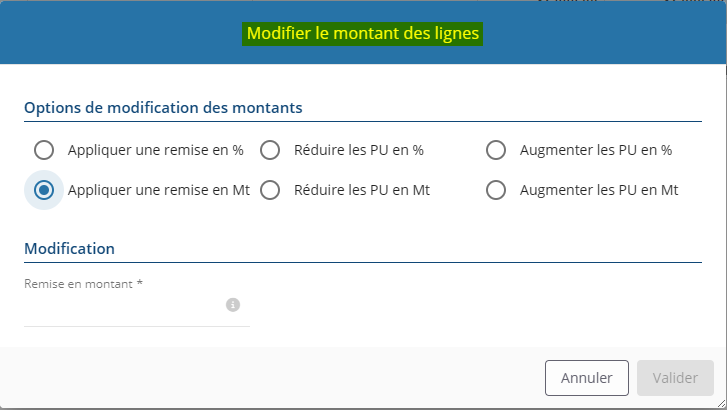Choose the 'Augmenter les PU en %' radio circle

point(496,150)
